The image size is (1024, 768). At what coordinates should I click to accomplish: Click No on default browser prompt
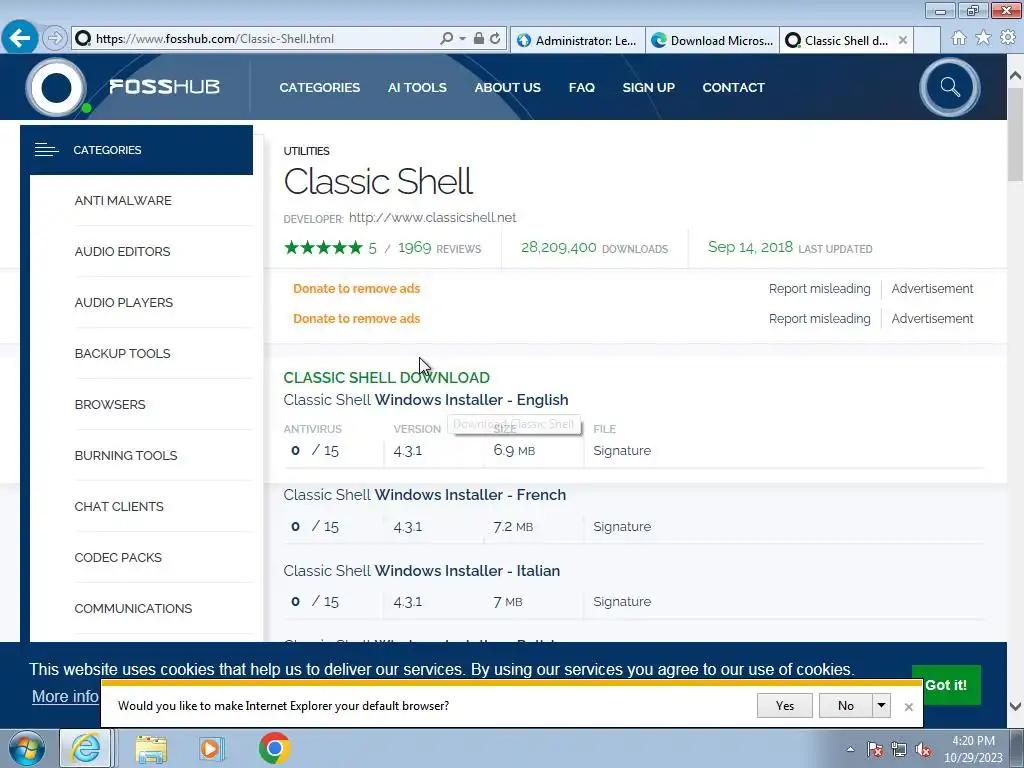click(846, 705)
